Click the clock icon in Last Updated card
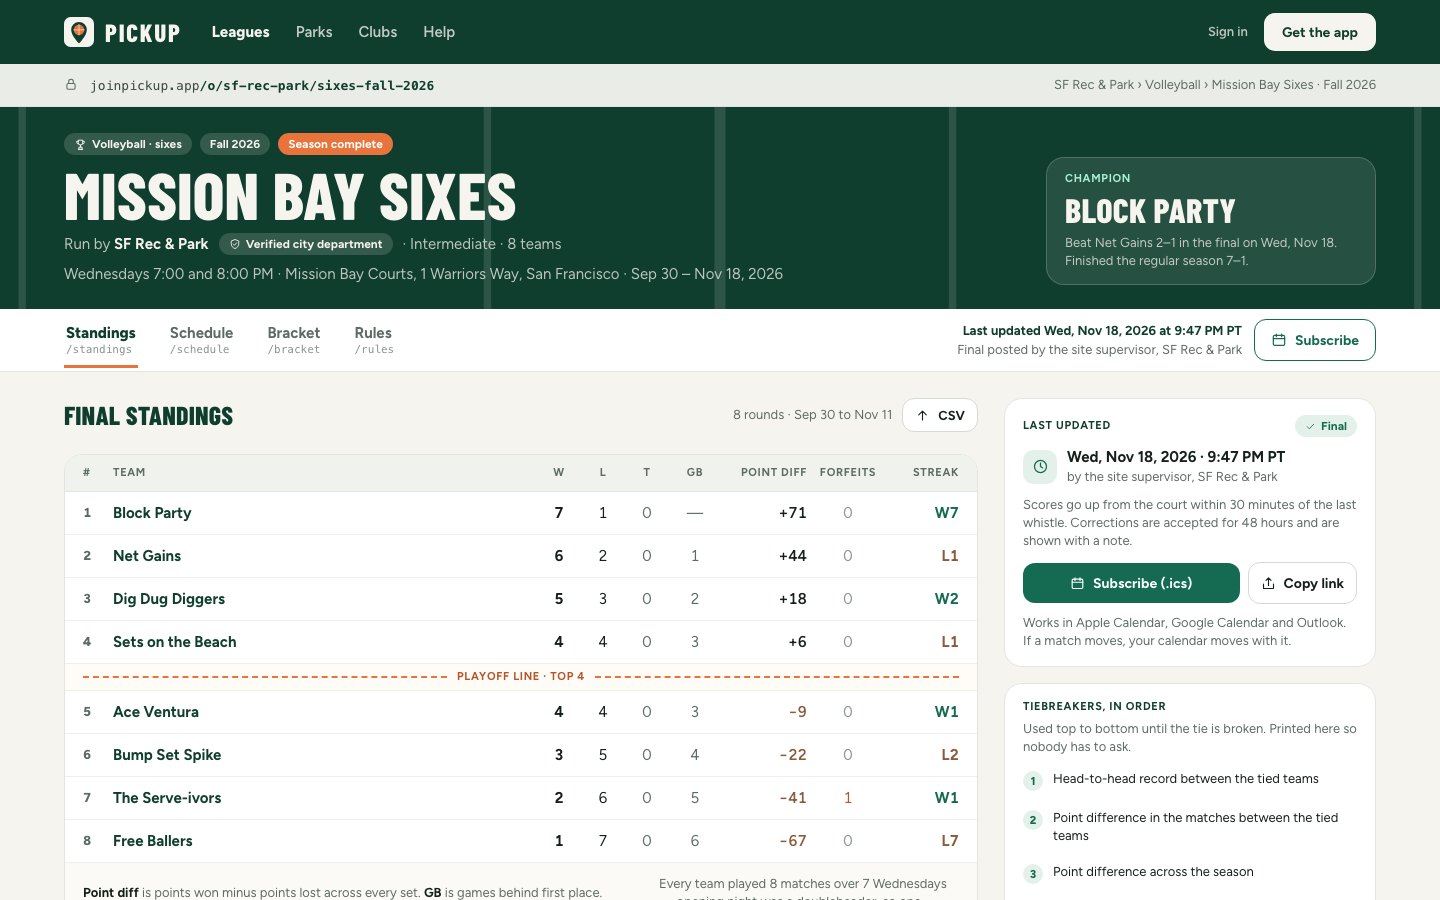This screenshot has height=900, width=1440. pos(1040,466)
